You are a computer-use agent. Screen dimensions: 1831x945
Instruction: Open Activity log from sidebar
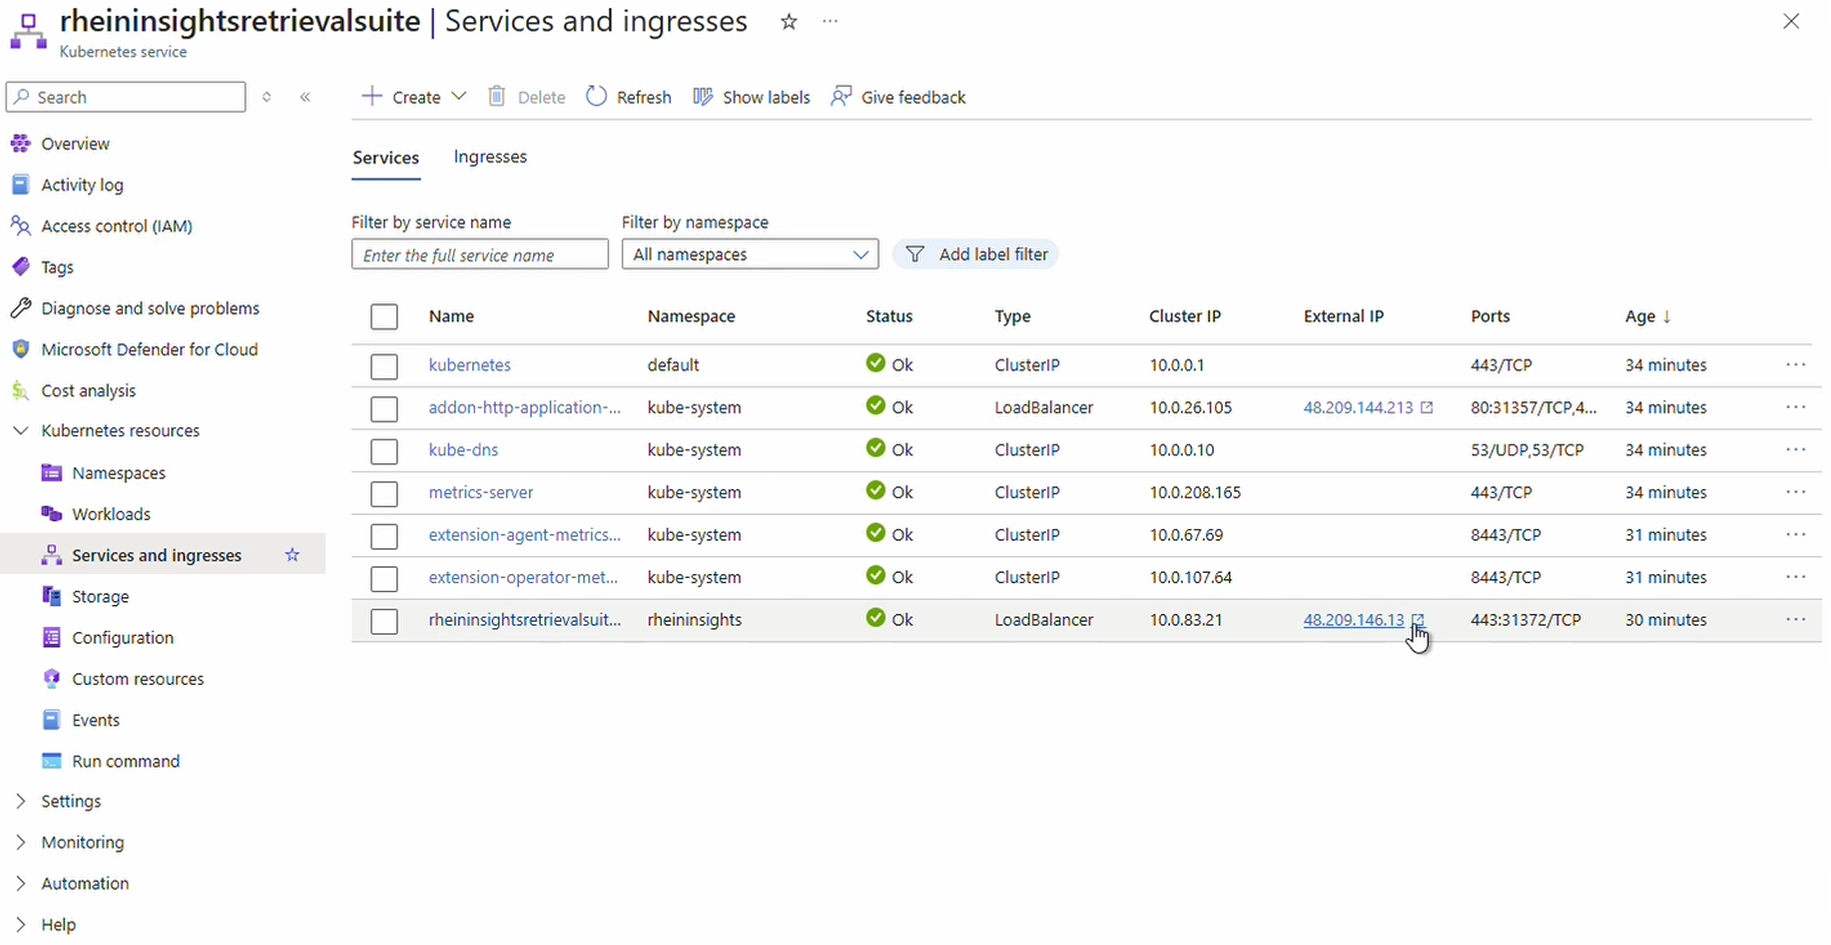tap(82, 185)
